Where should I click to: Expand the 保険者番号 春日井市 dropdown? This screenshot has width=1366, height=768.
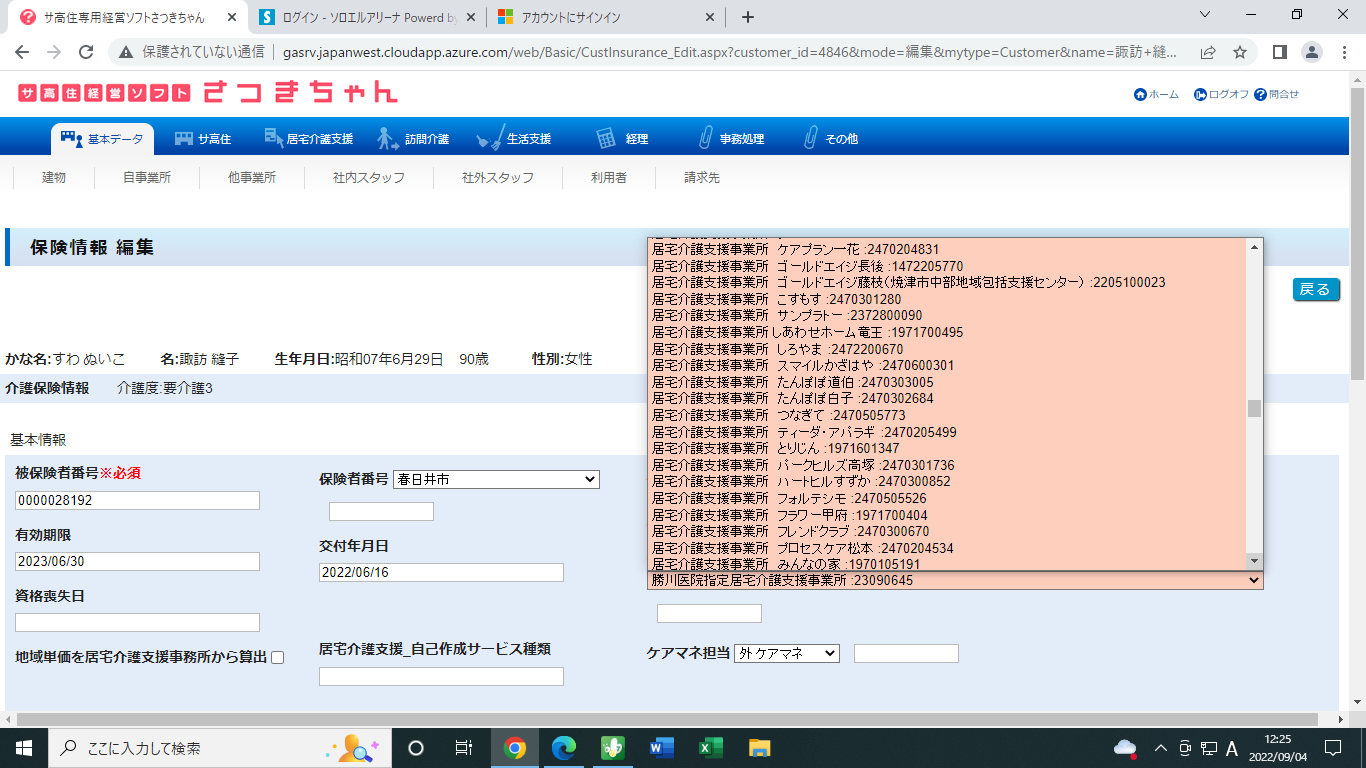(x=496, y=480)
